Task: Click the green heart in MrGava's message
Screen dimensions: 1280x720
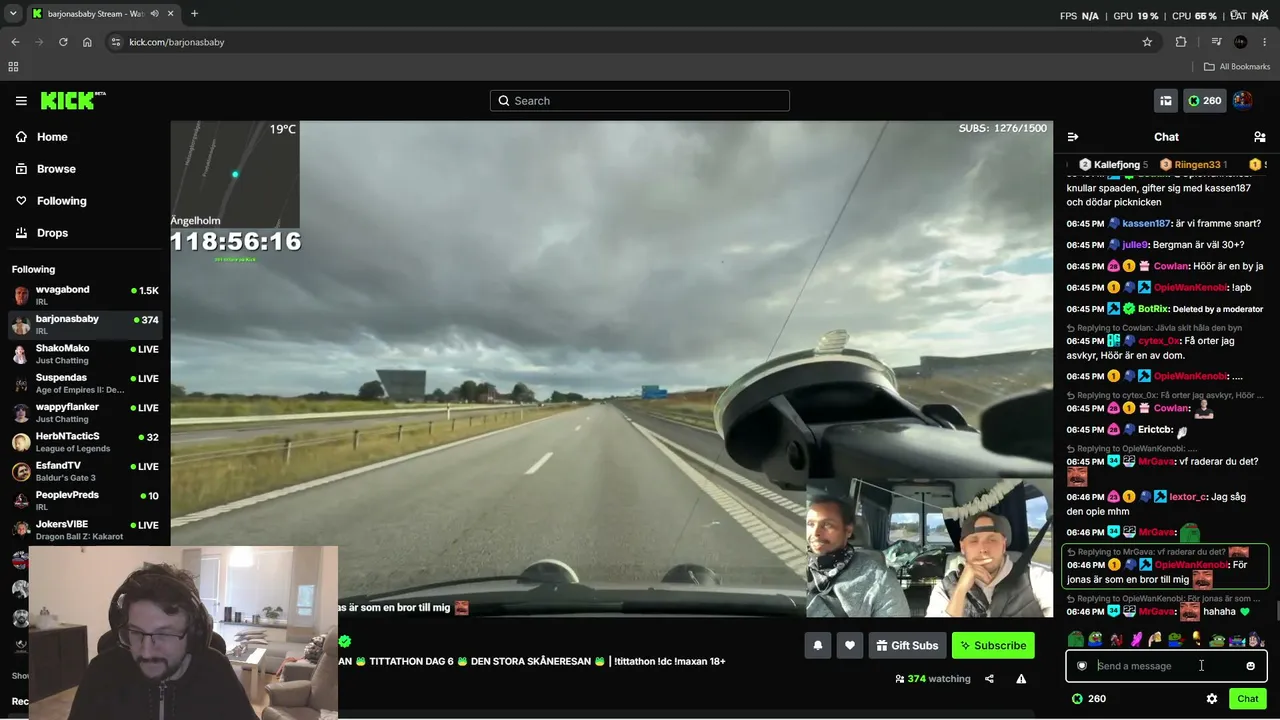Action: [1245, 612]
